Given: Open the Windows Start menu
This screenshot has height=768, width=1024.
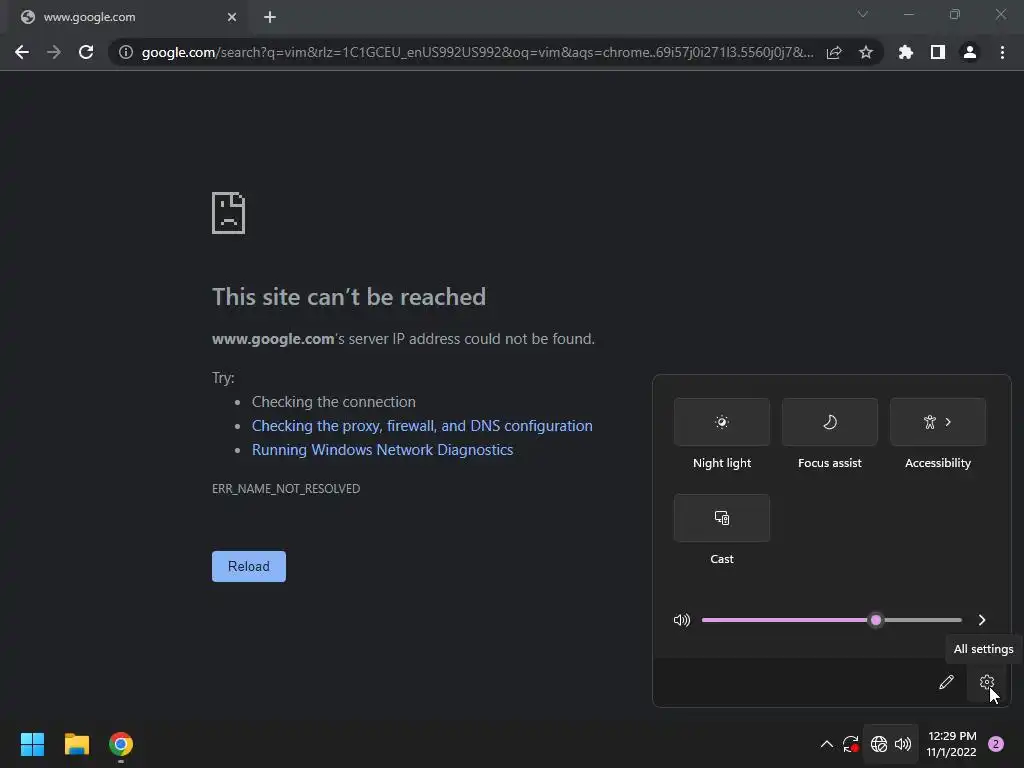Looking at the screenshot, I should click(x=32, y=744).
